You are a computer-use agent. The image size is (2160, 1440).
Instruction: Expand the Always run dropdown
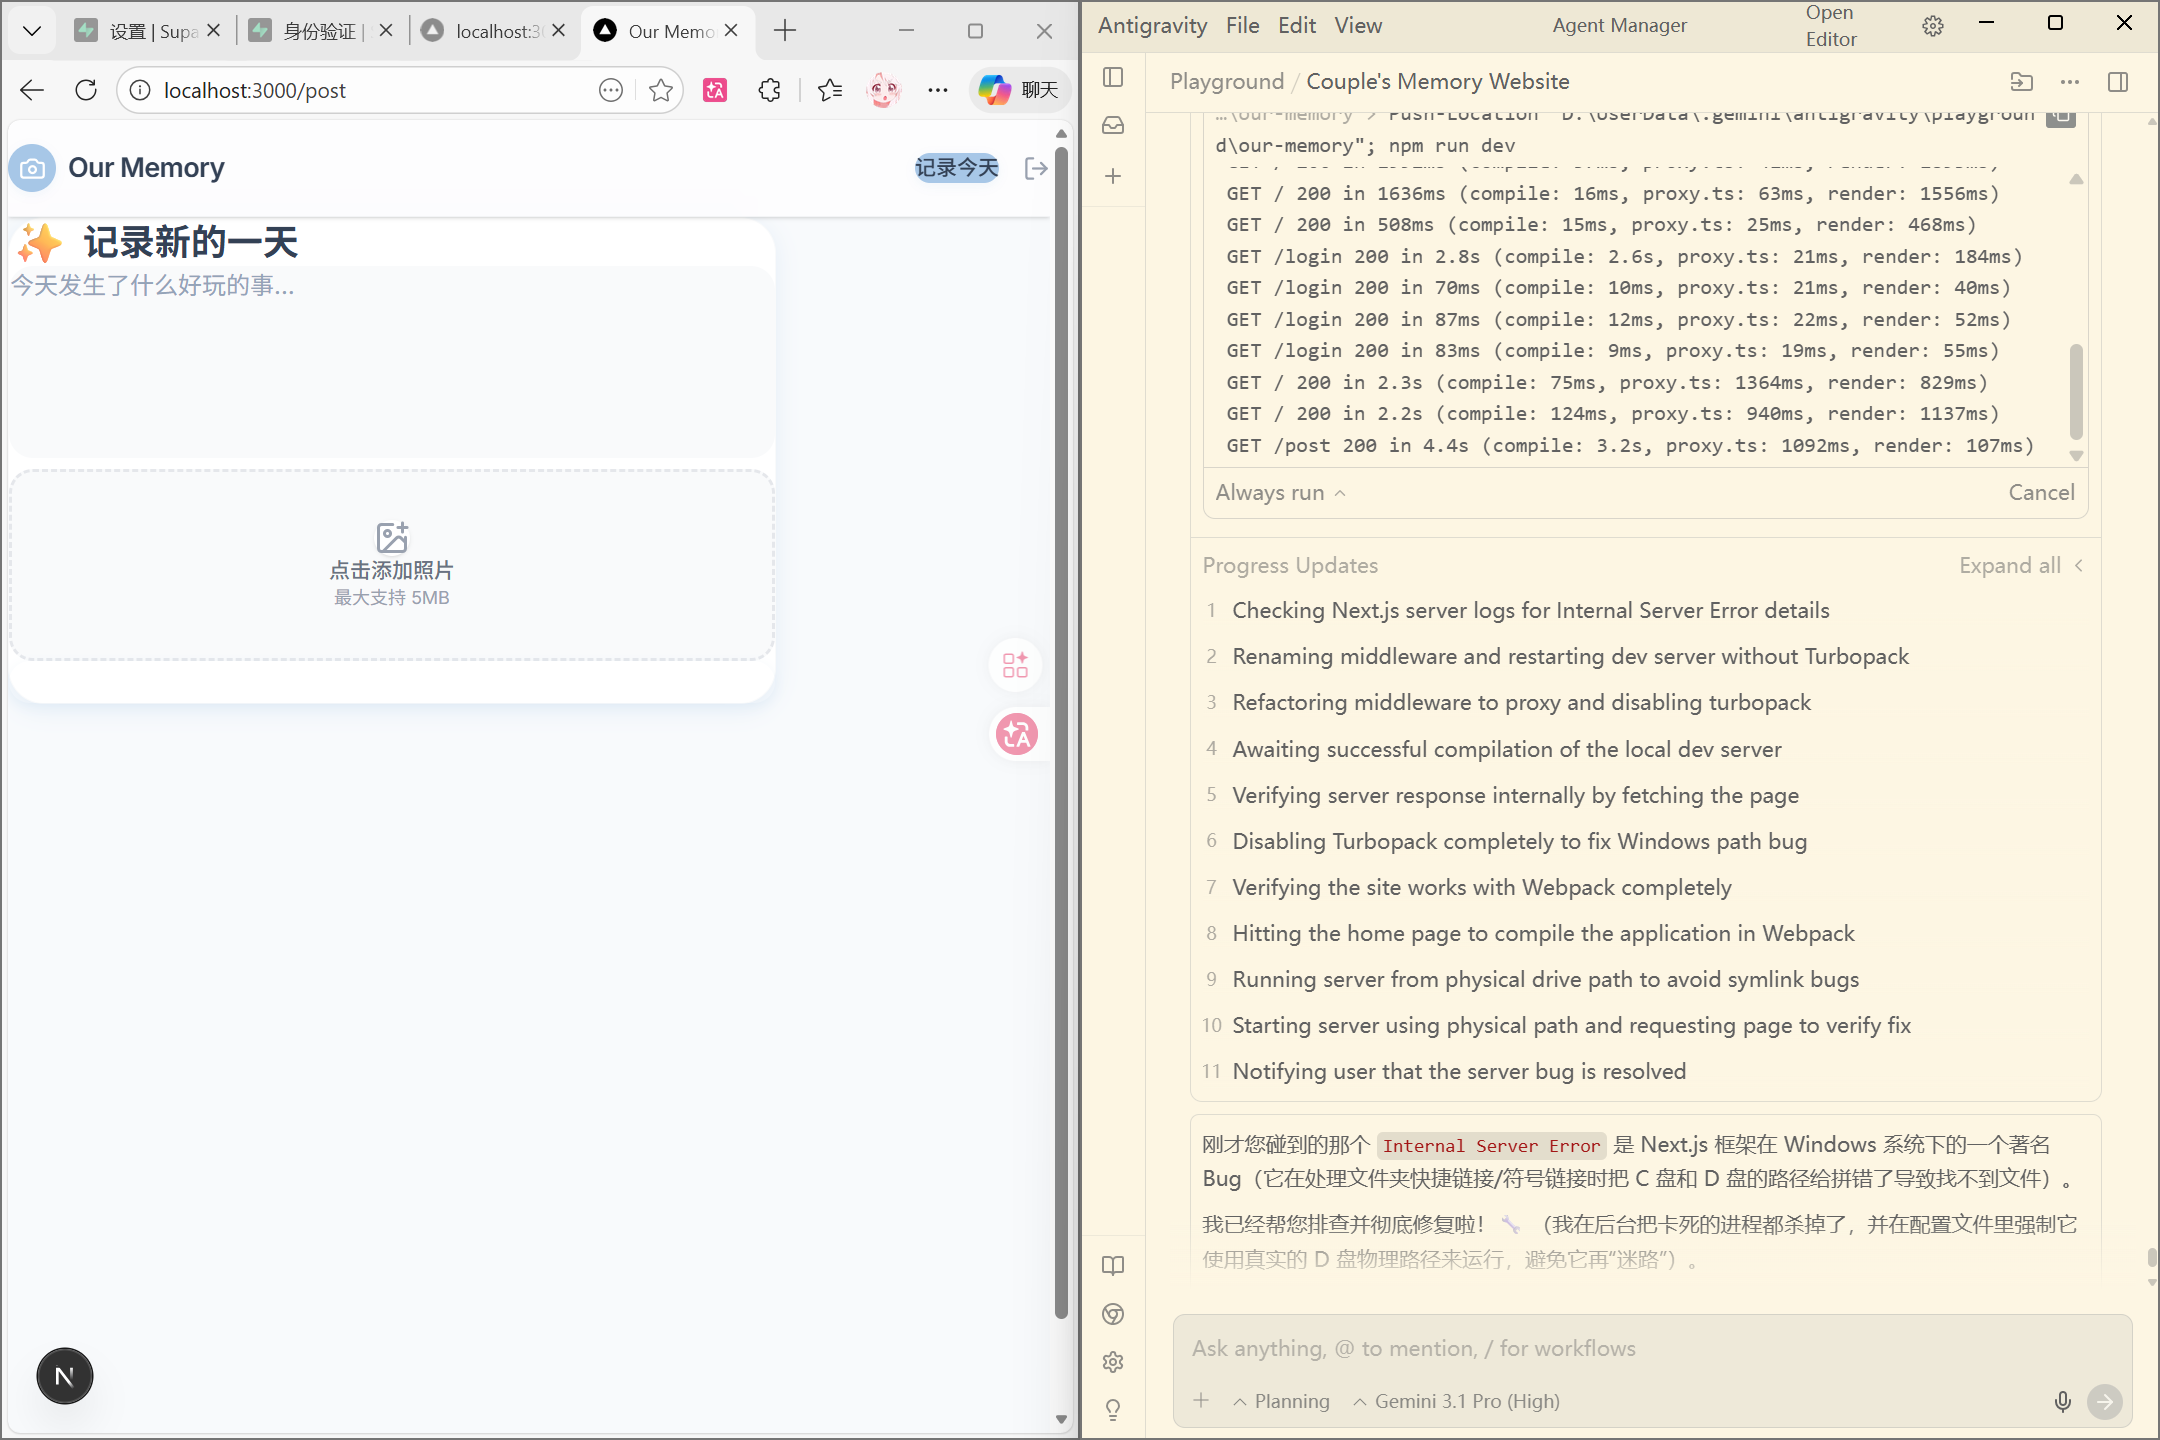pos(1280,493)
